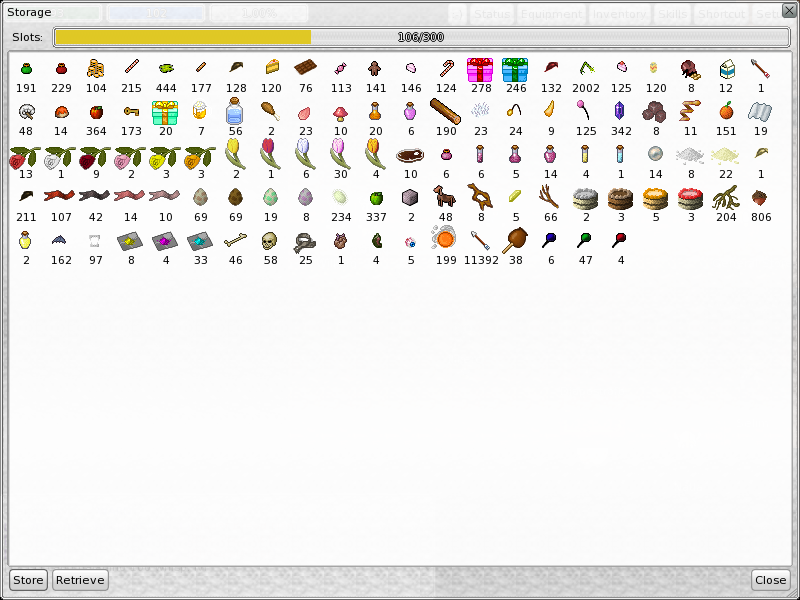Select the milk carton item (12)
The width and height of the screenshot is (800, 600).
tap(726, 69)
